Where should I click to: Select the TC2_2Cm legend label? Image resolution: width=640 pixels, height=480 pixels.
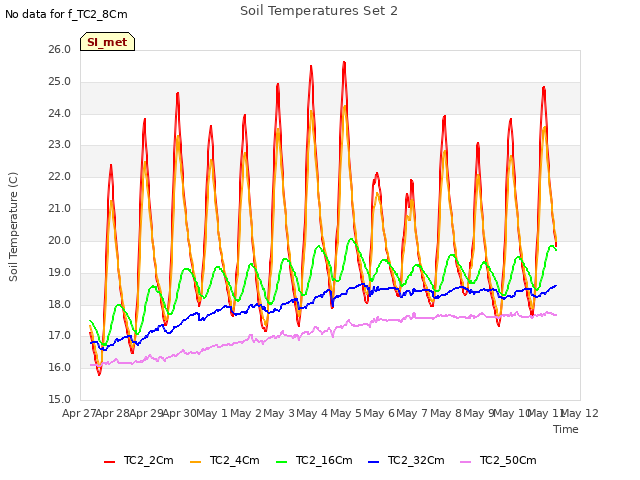pos(149,460)
